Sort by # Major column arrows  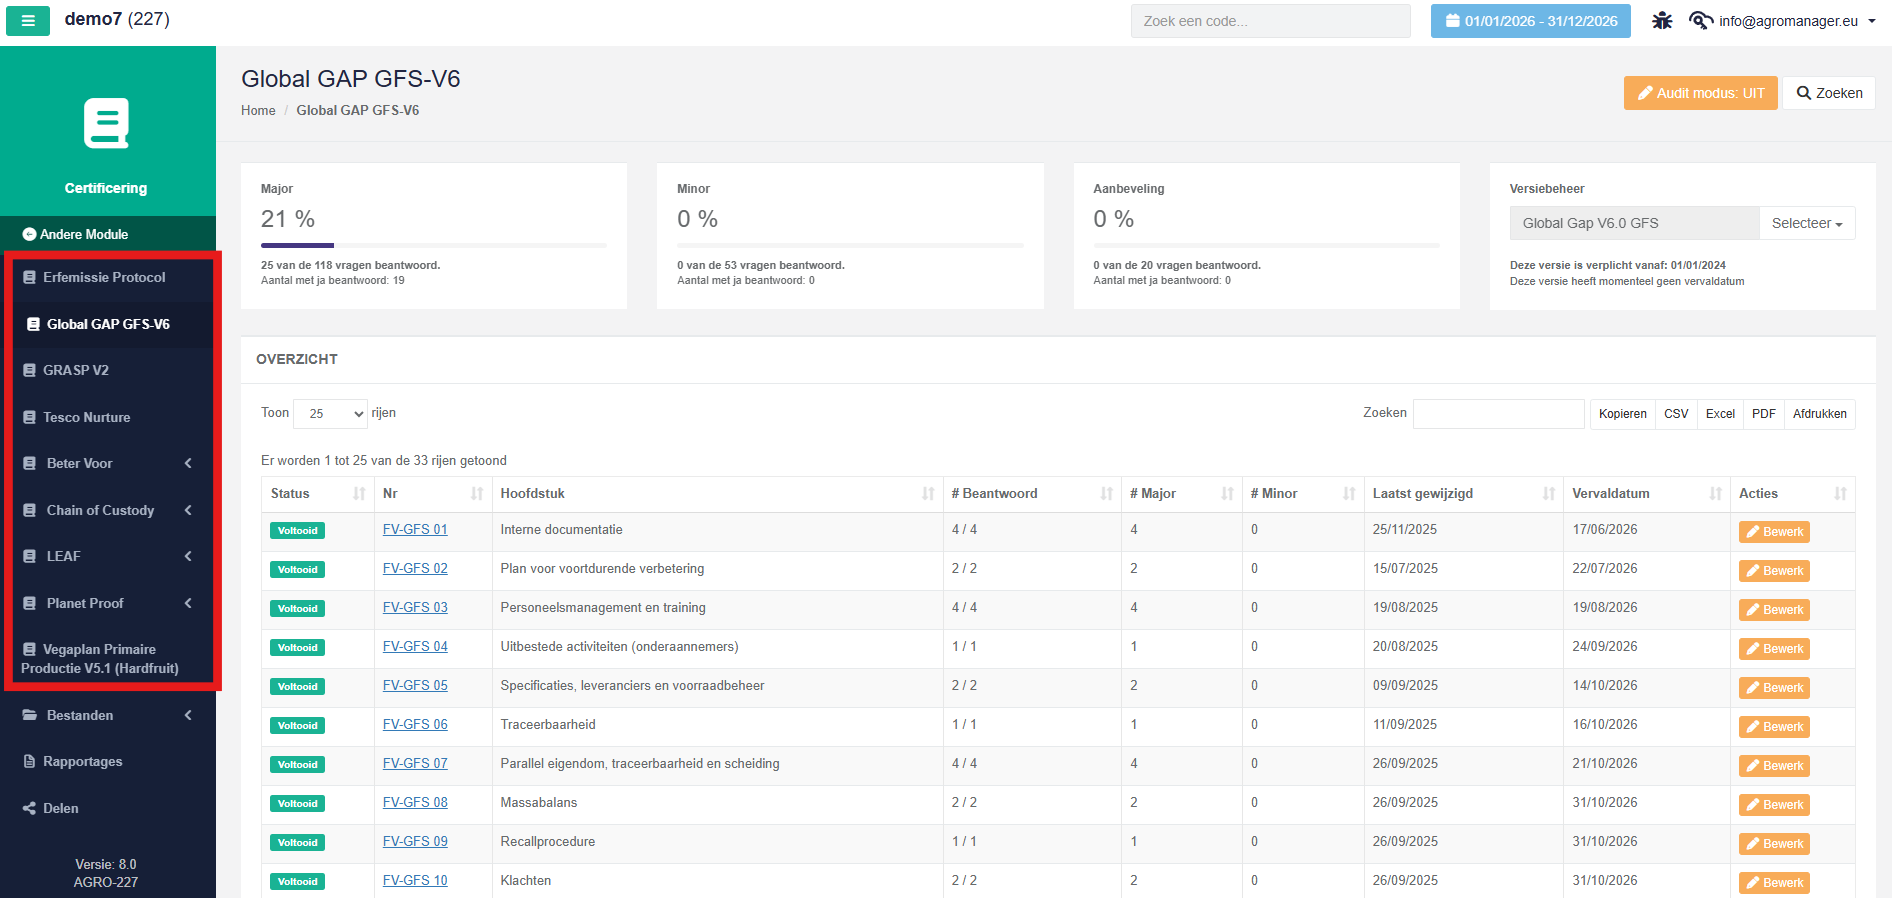pyautogui.click(x=1227, y=494)
